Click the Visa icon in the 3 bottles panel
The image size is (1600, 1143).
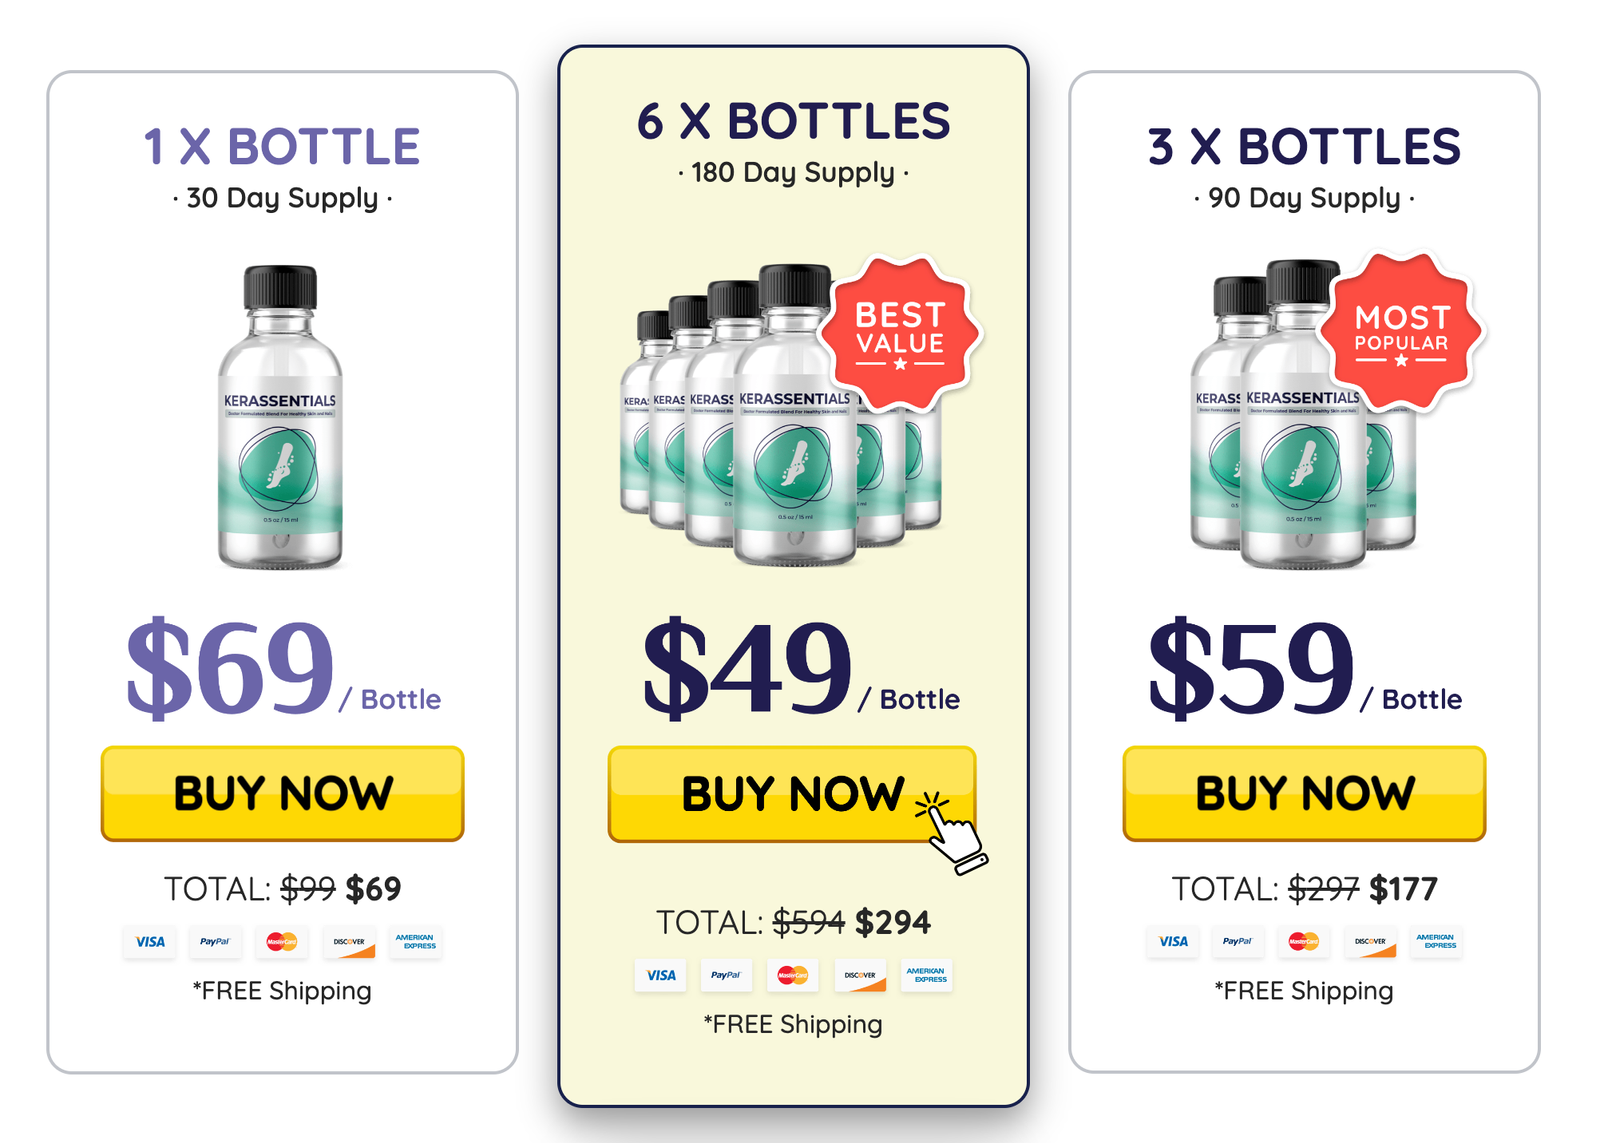[1172, 942]
